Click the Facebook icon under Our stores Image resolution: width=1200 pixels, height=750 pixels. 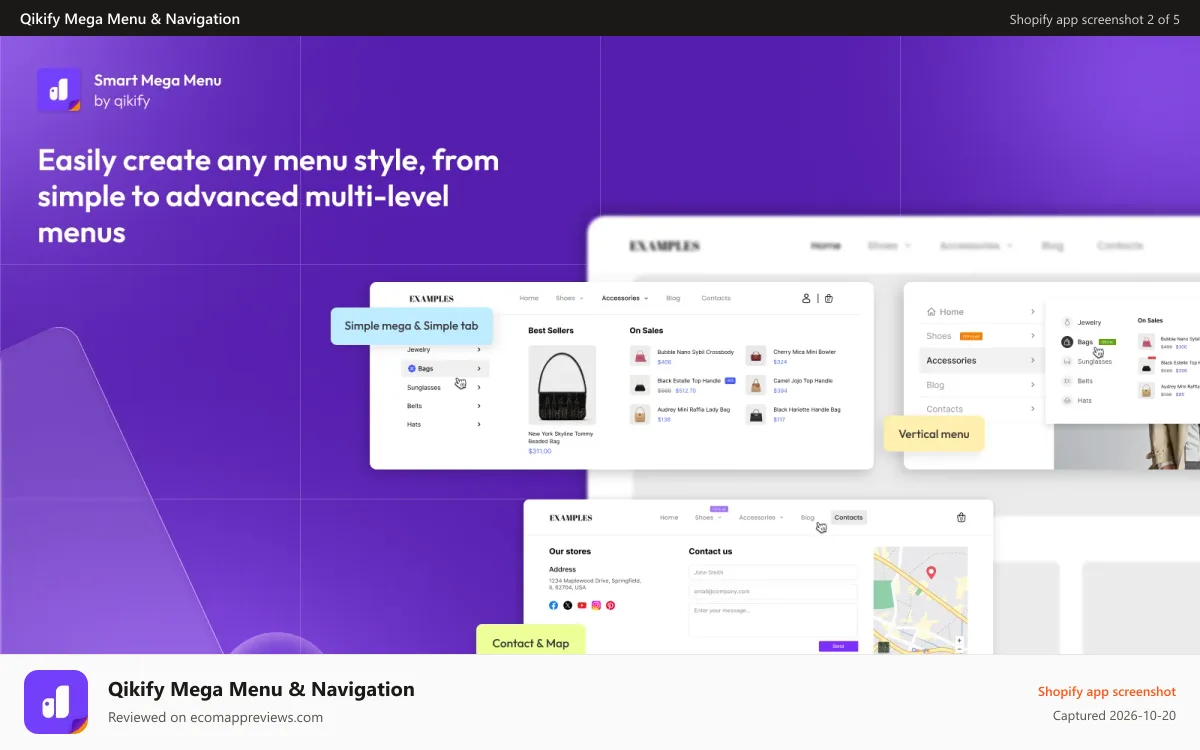(553, 605)
